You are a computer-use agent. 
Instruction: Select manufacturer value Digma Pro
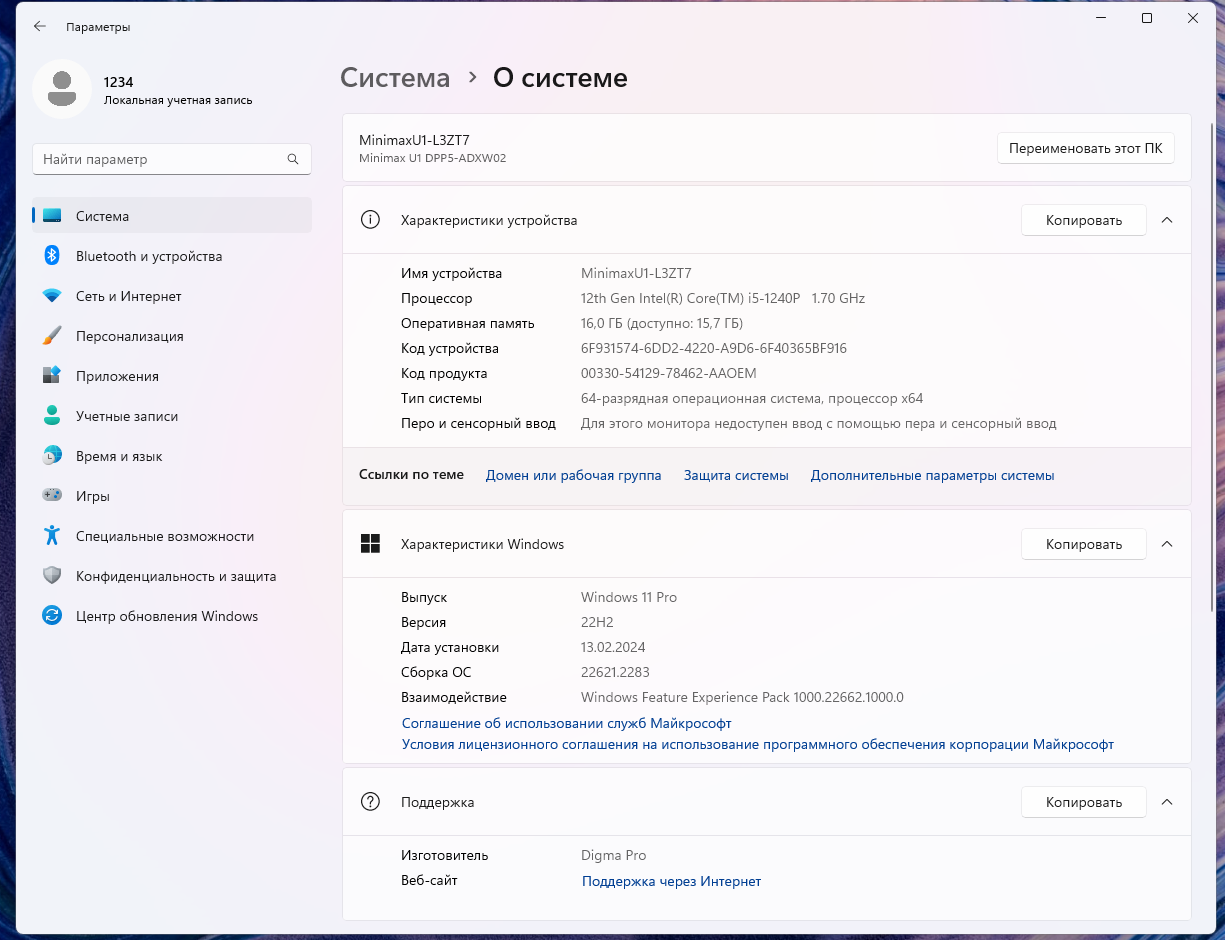pyautogui.click(x=613, y=855)
